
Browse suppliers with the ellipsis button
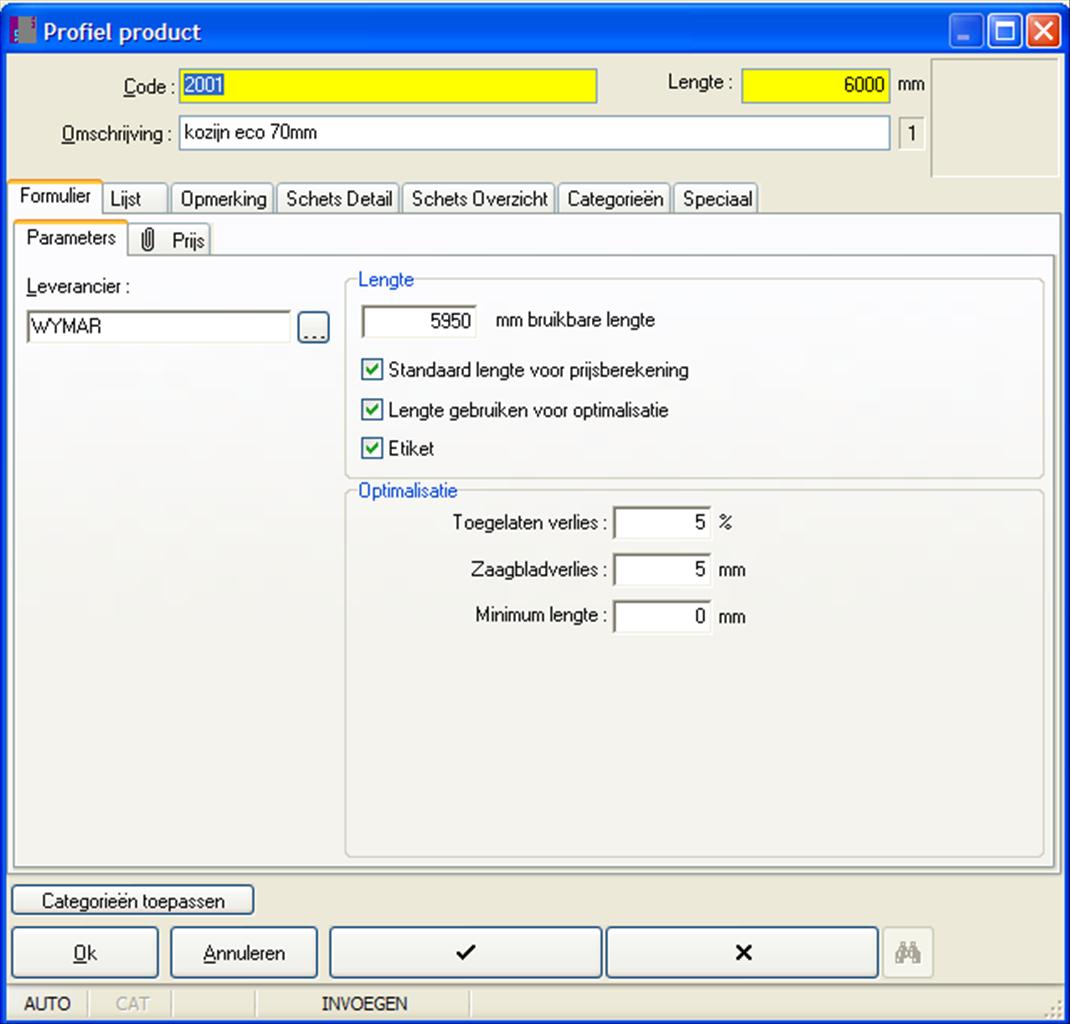(313, 327)
